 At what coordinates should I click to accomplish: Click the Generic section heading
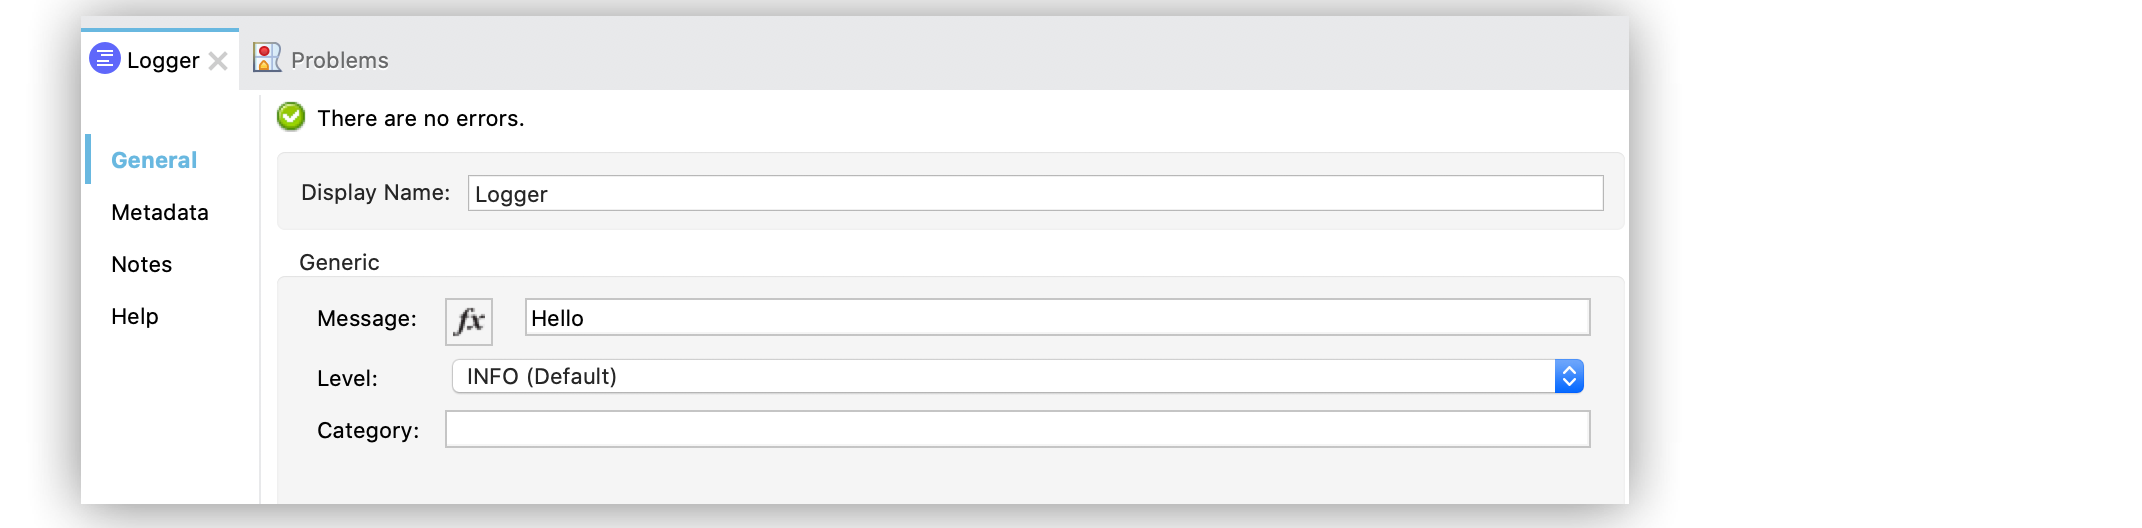[339, 262]
